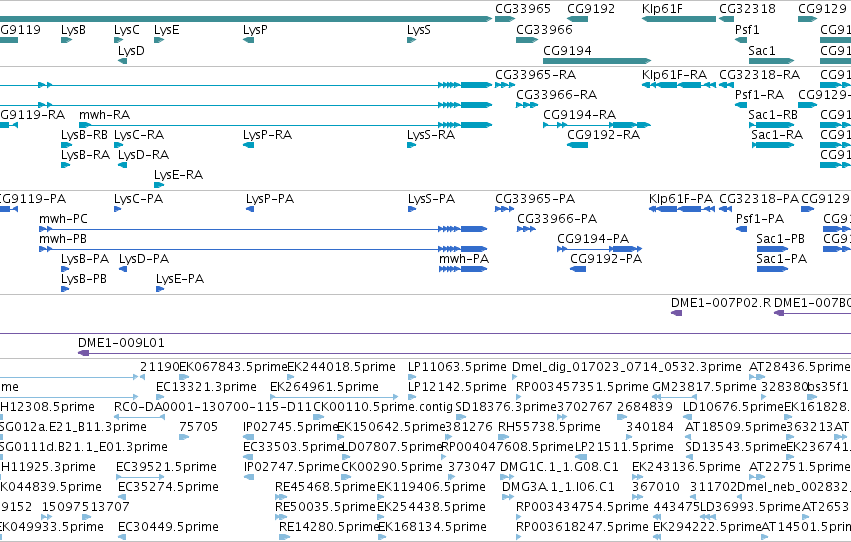This screenshot has height=542, width=851.
Task: Click the mwh-PB protein label
Action: [62, 239]
